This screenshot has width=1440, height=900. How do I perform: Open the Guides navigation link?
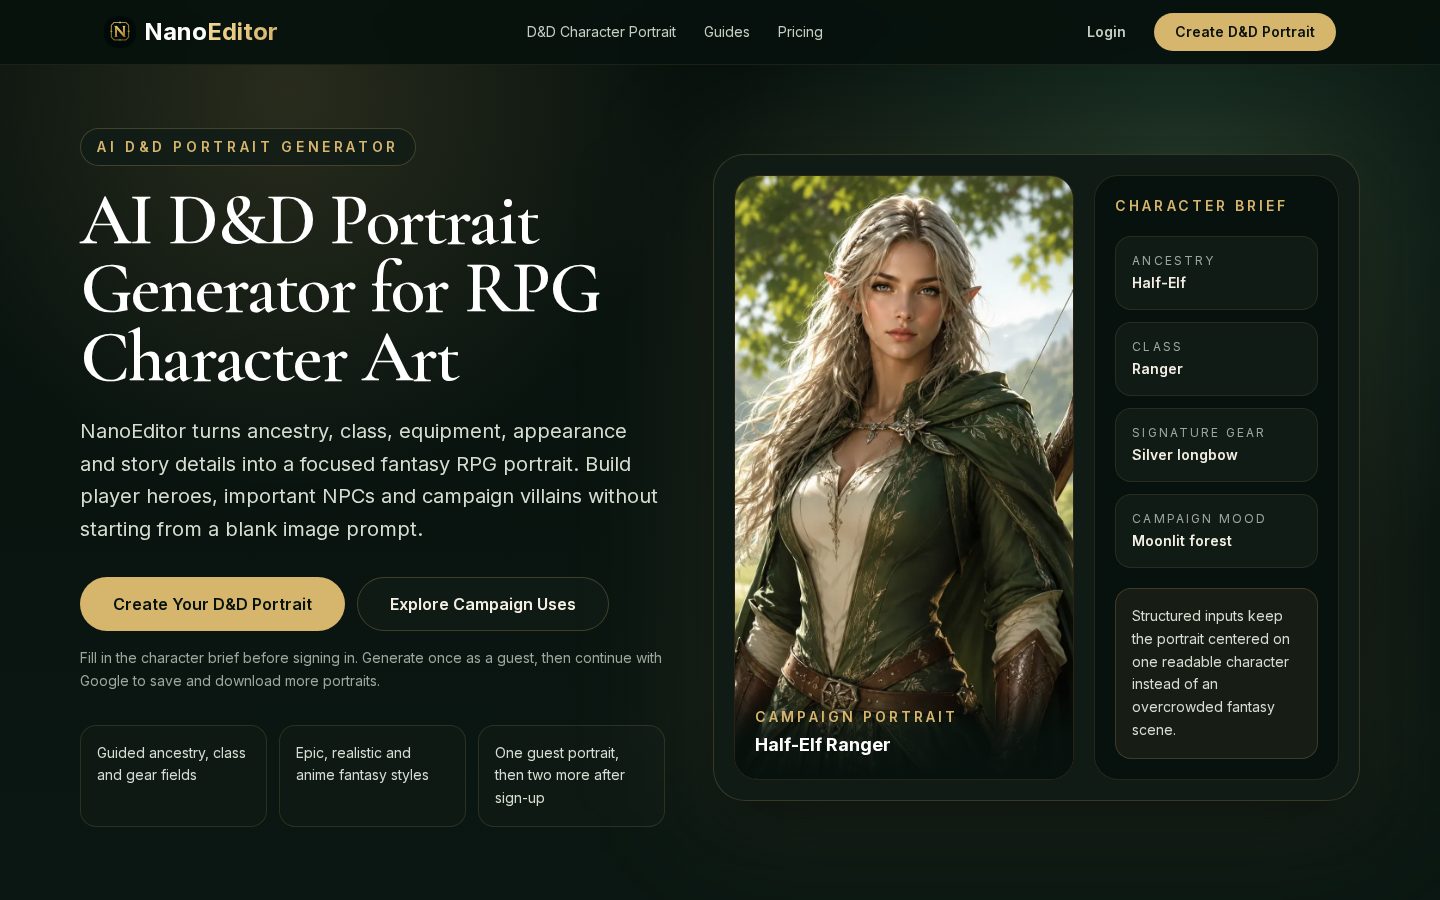726,32
